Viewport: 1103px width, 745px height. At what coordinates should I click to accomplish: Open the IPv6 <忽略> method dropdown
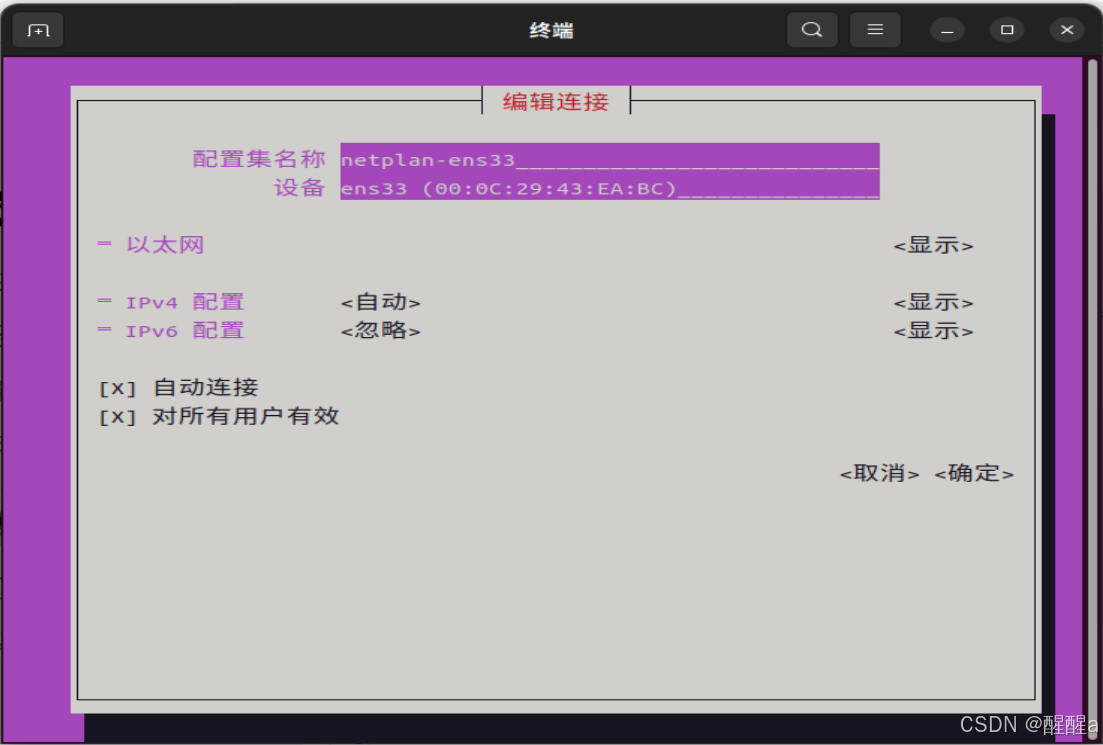(x=381, y=331)
